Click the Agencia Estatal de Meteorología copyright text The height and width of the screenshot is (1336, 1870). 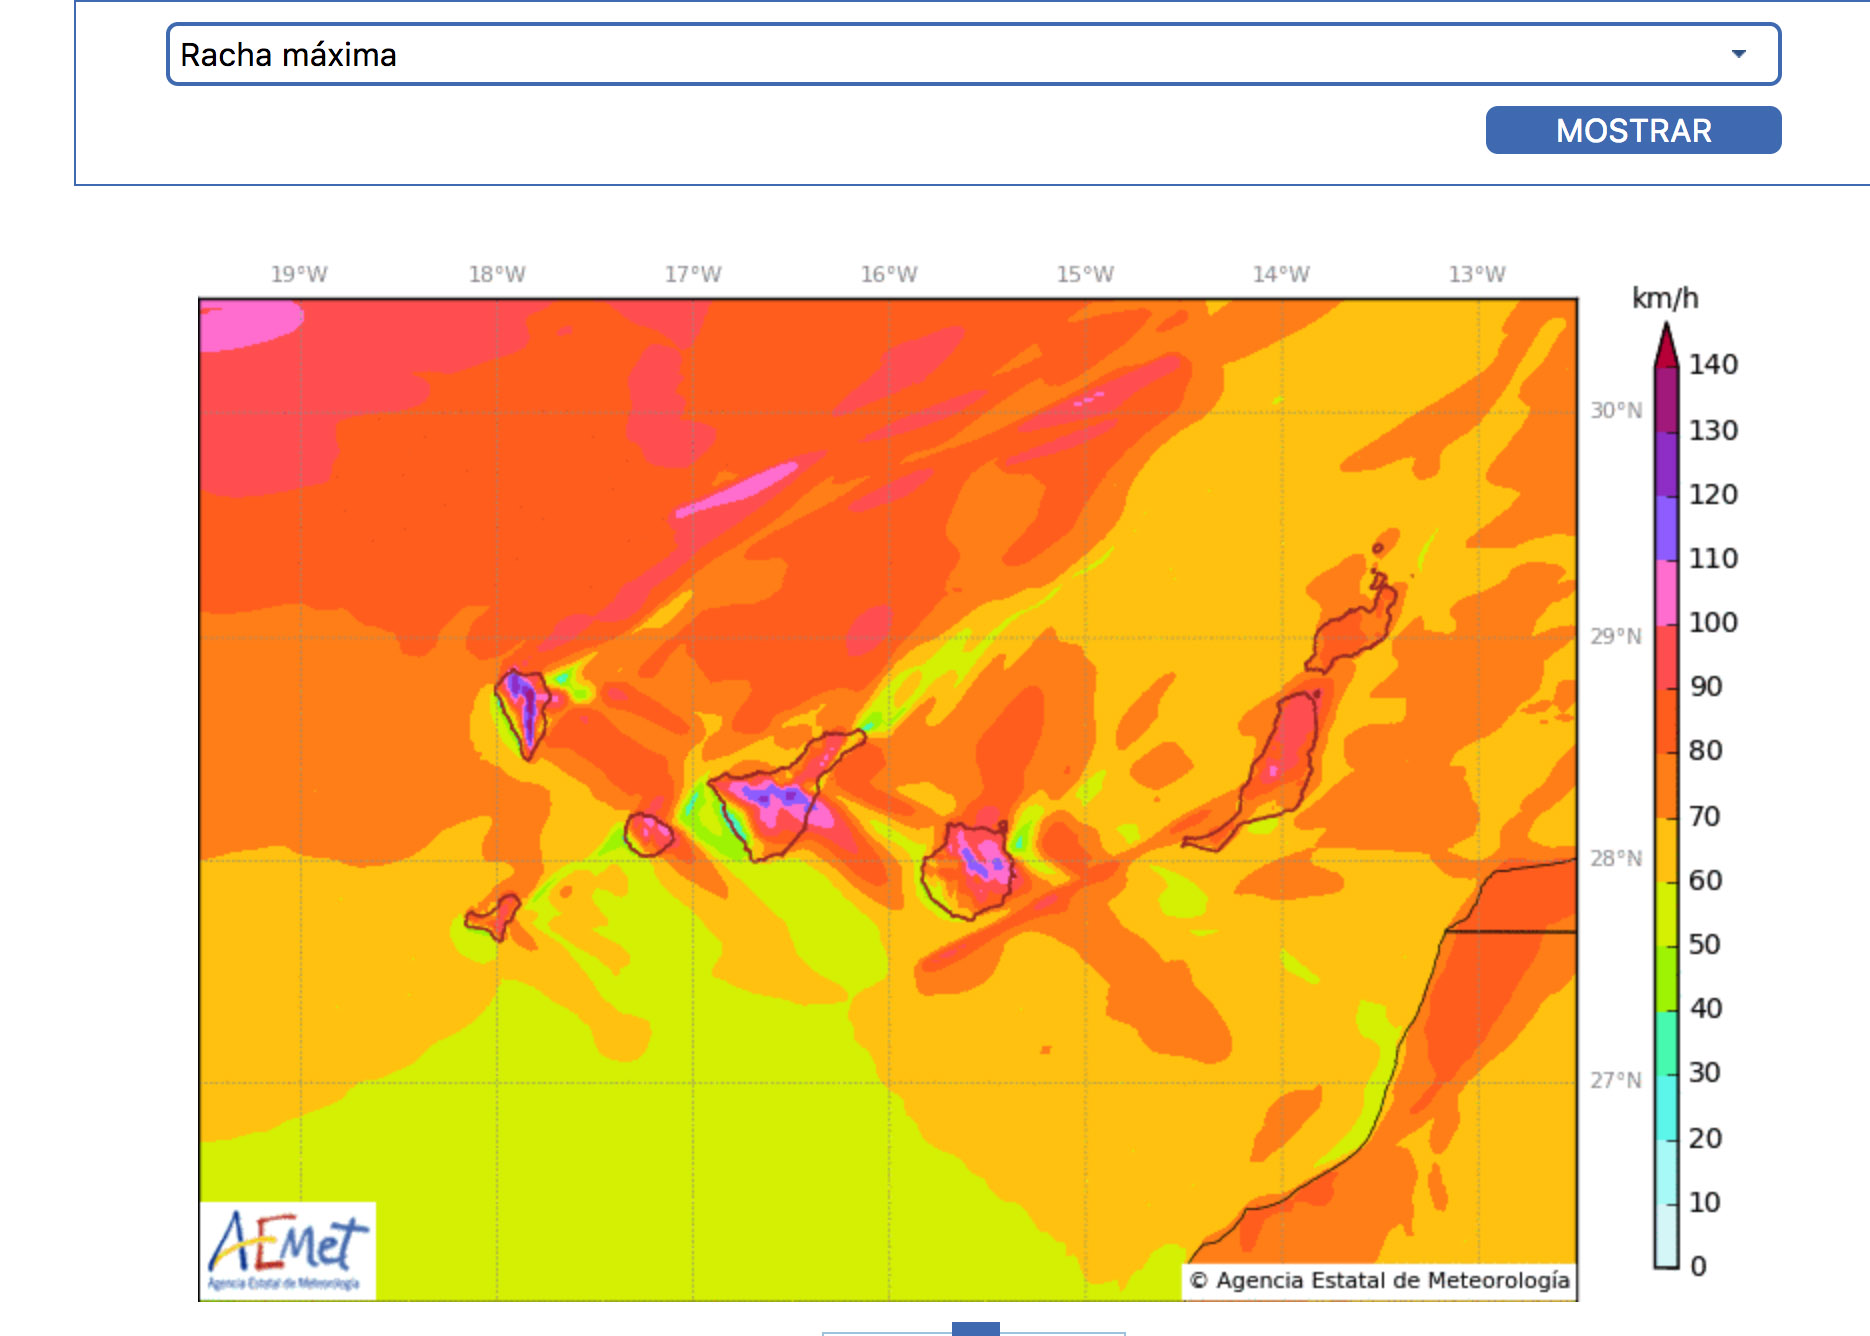(x=1380, y=1281)
